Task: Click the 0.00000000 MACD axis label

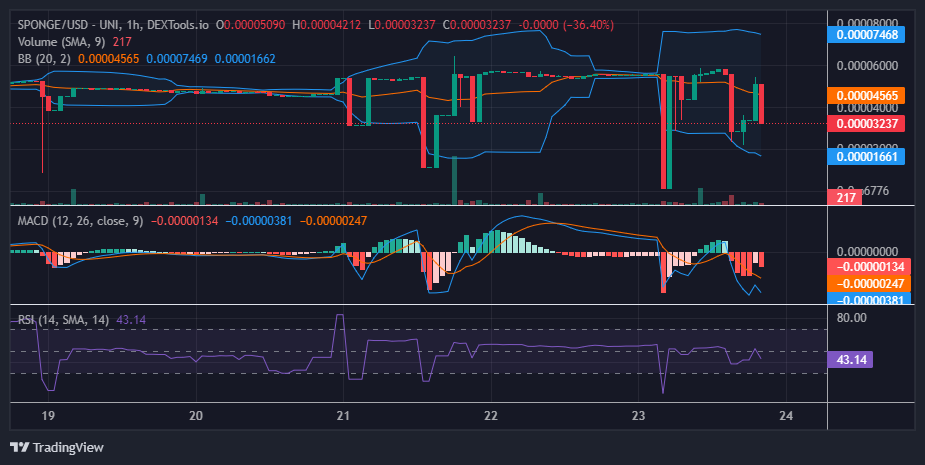Action: pos(867,251)
